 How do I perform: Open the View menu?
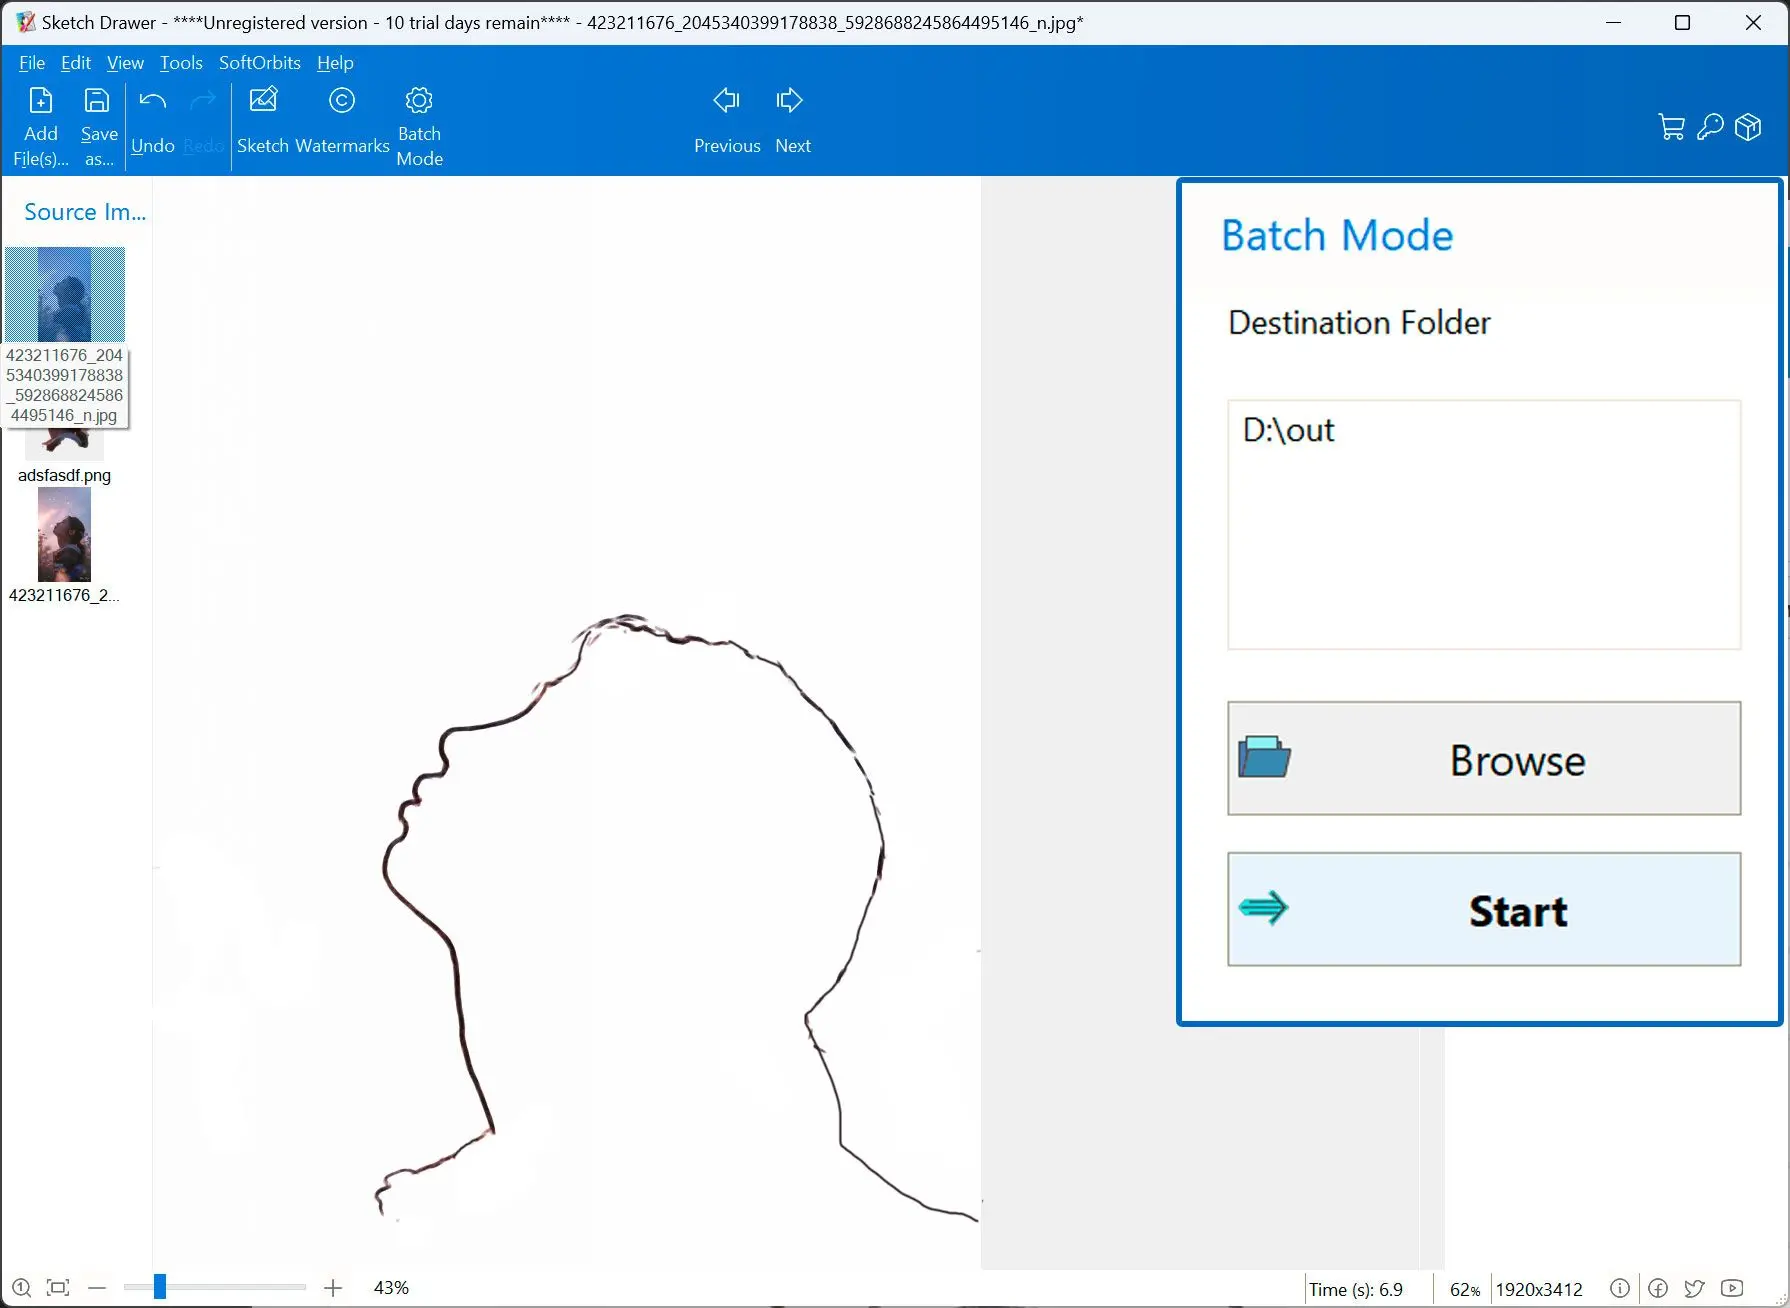coord(125,63)
